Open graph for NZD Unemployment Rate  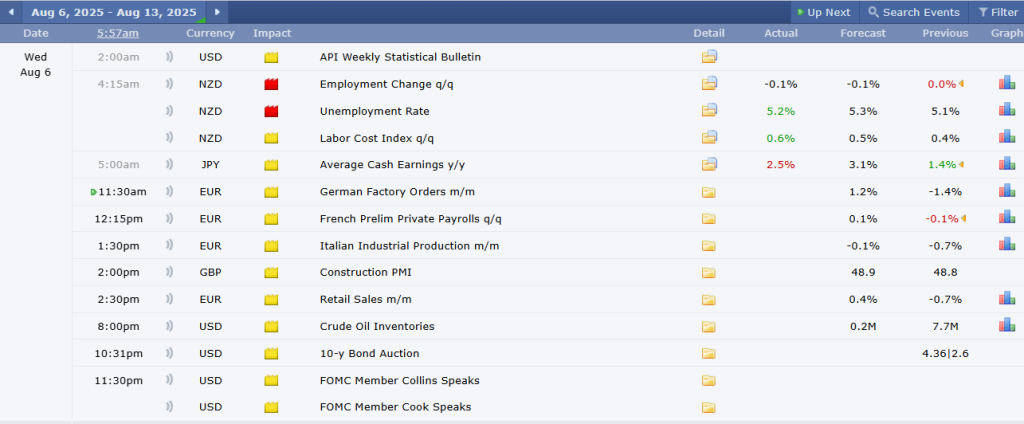point(1007,111)
